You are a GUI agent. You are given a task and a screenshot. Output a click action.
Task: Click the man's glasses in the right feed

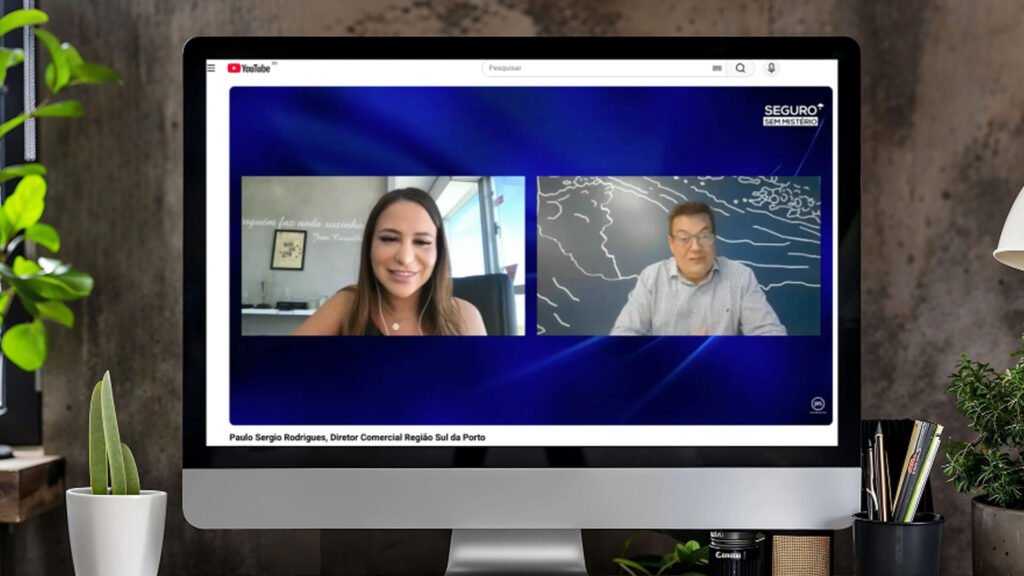[x=692, y=239]
